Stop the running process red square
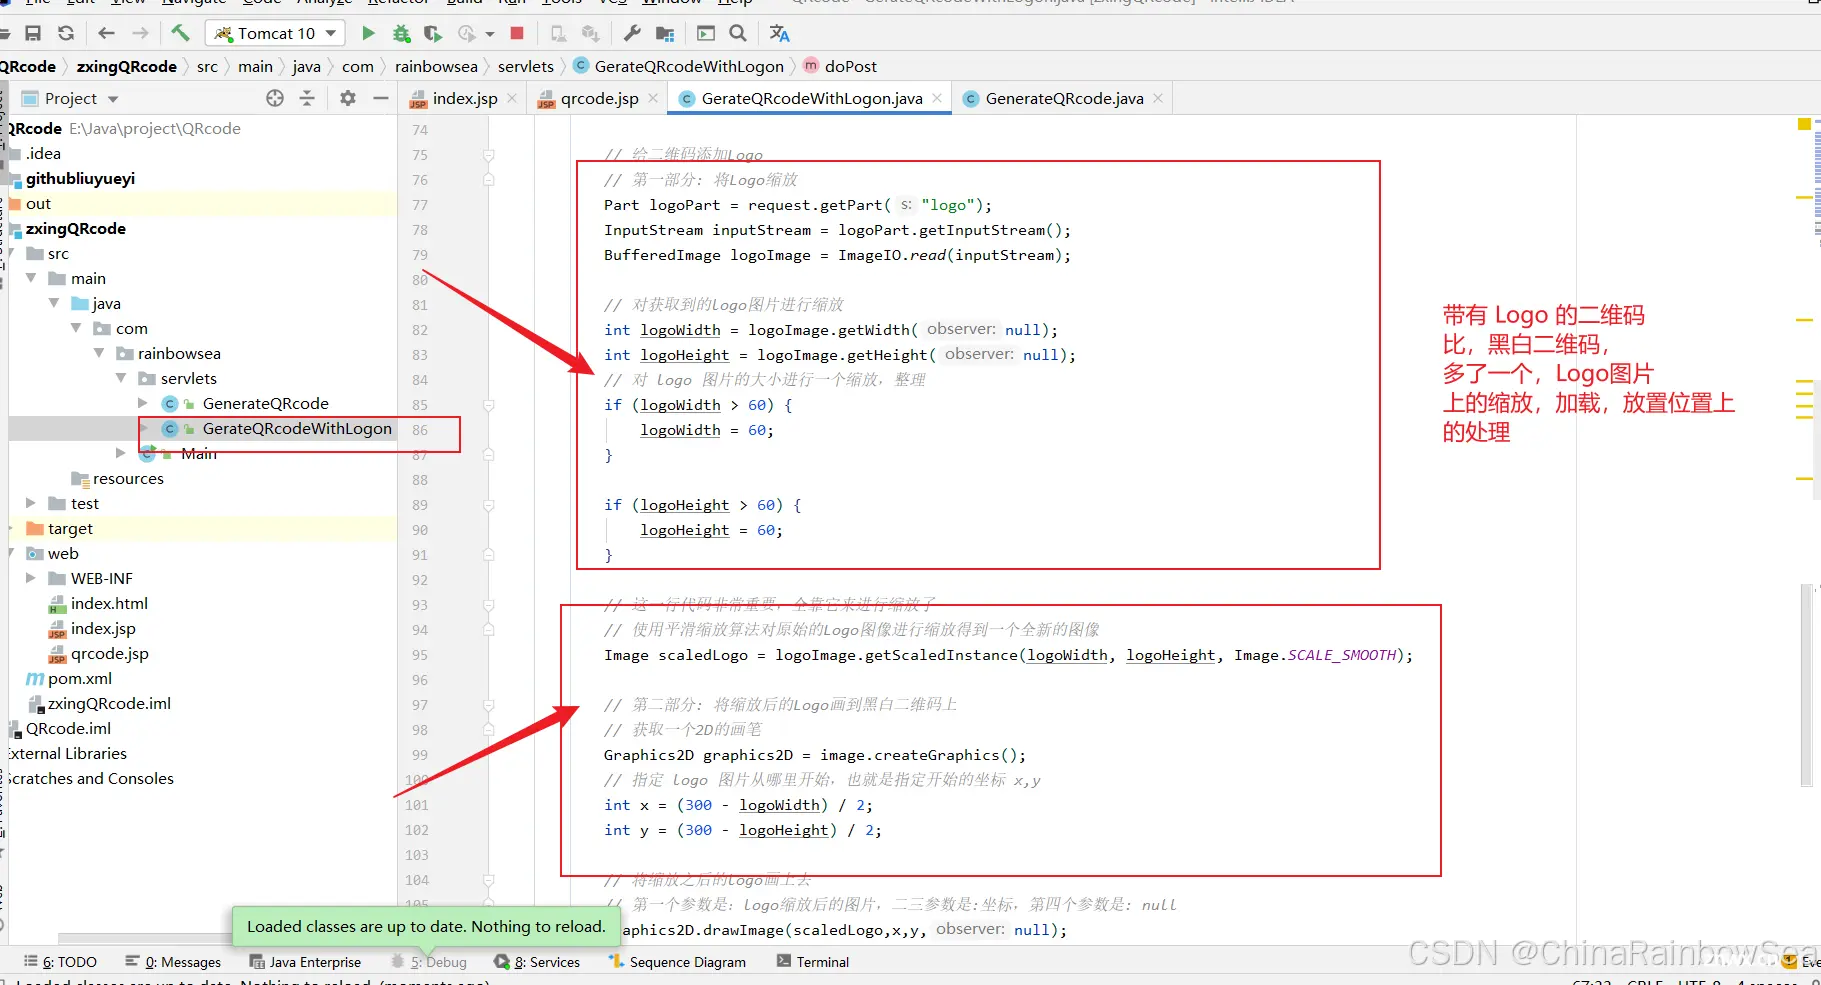 (517, 33)
